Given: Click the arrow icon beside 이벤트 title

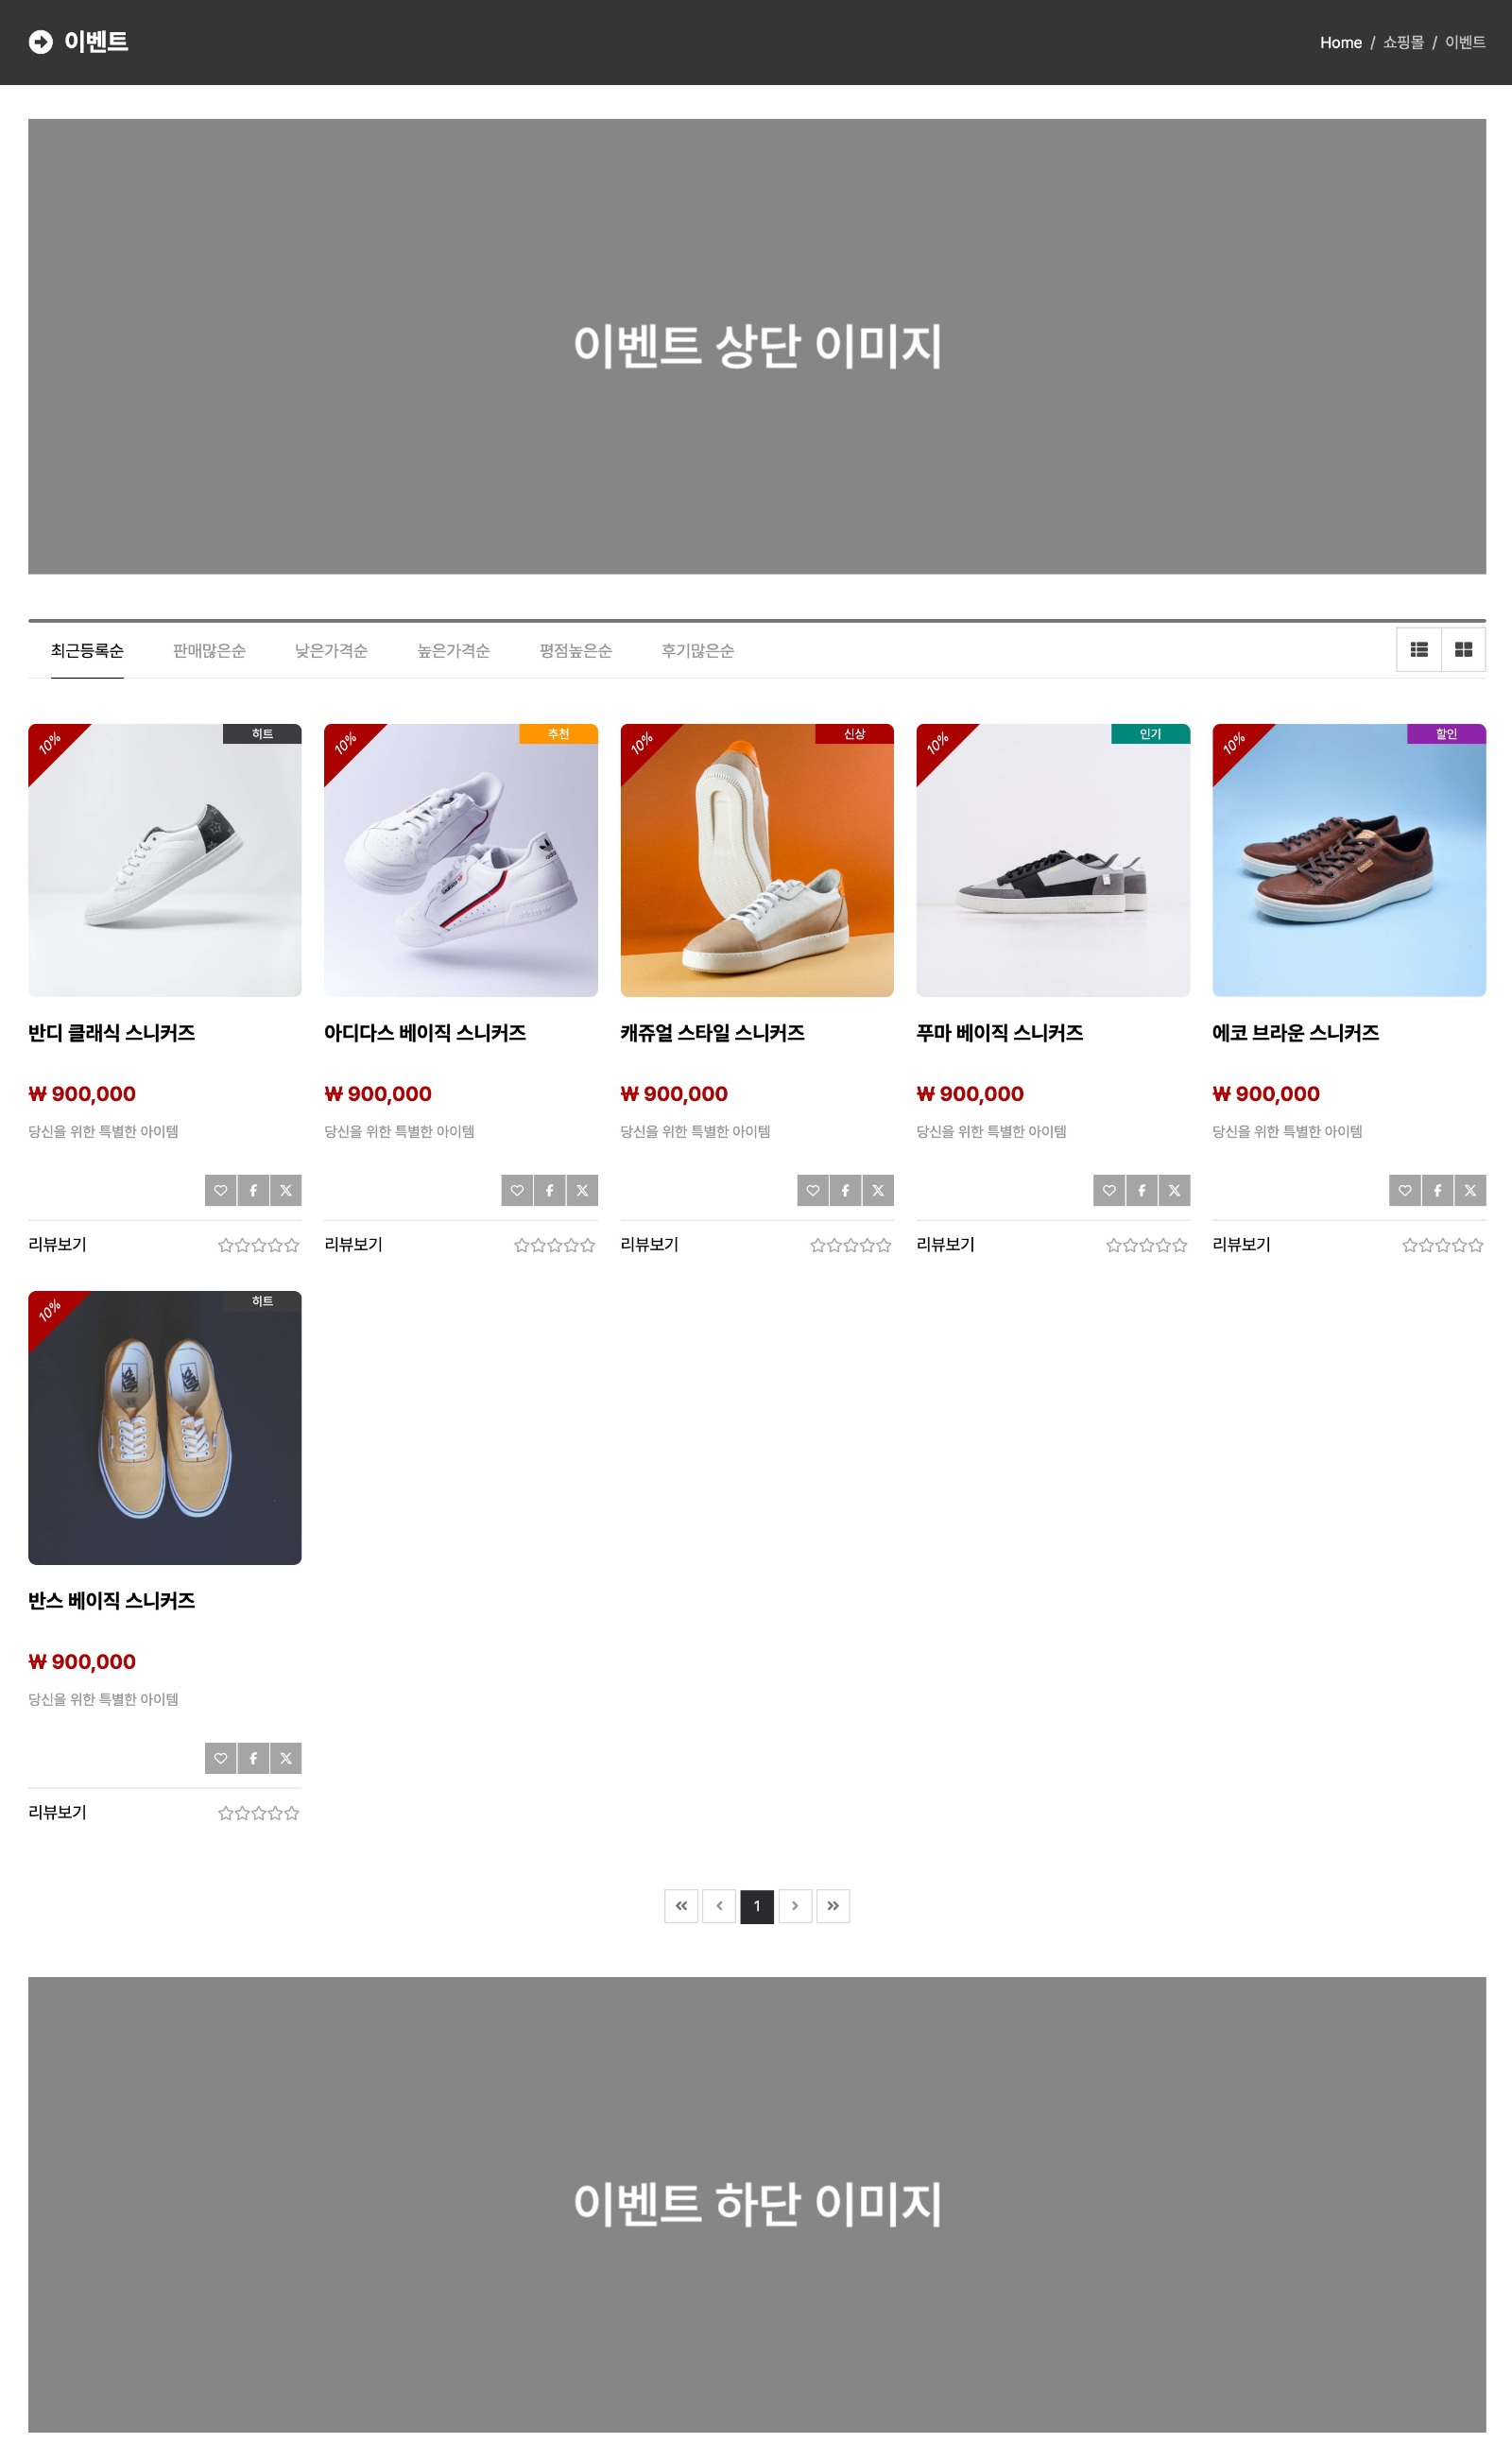Looking at the screenshot, I should click(x=41, y=42).
